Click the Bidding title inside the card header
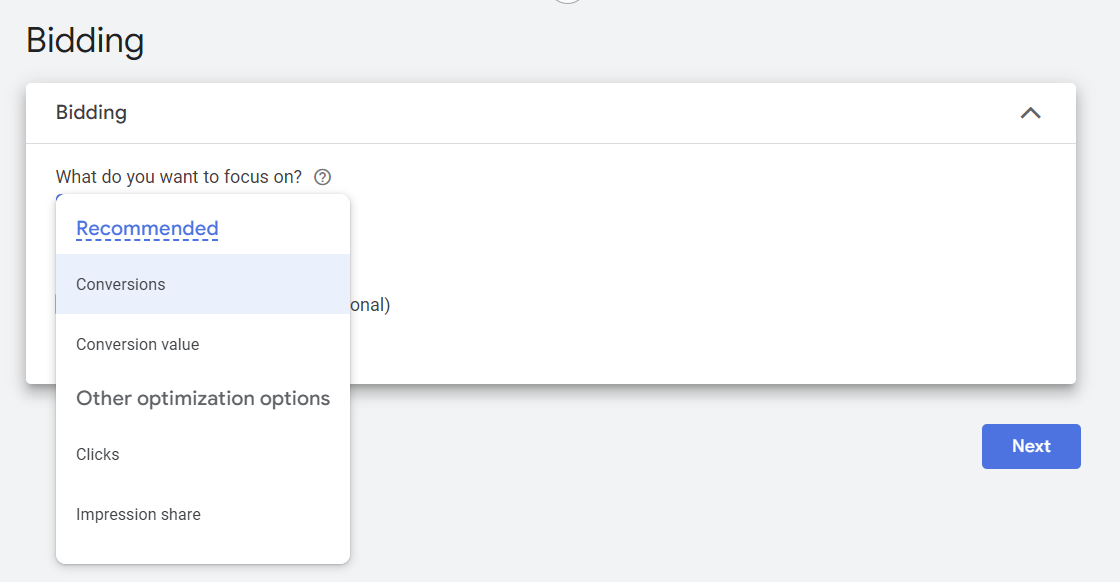Image resolution: width=1120 pixels, height=582 pixels. [91, 113]
